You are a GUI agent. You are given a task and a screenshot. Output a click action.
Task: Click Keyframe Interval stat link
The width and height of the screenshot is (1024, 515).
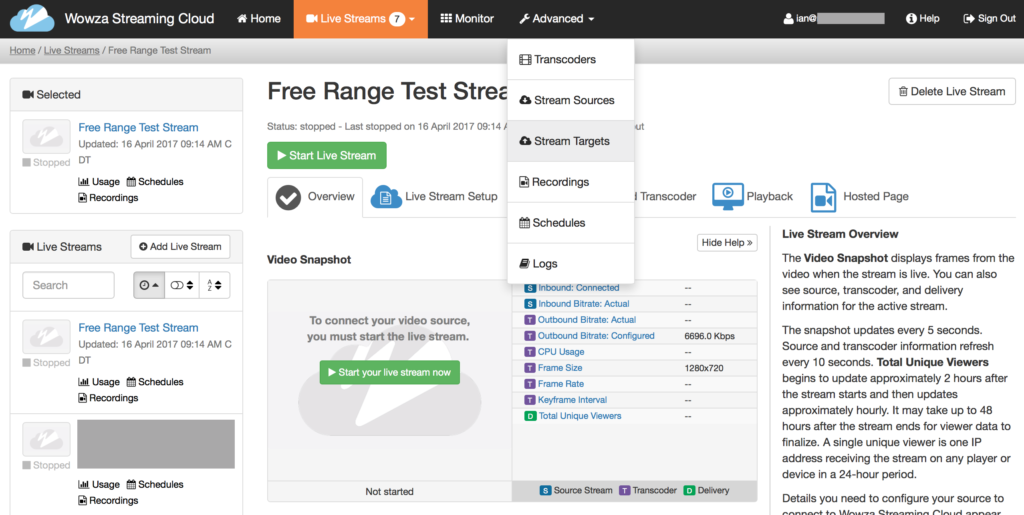573,400
